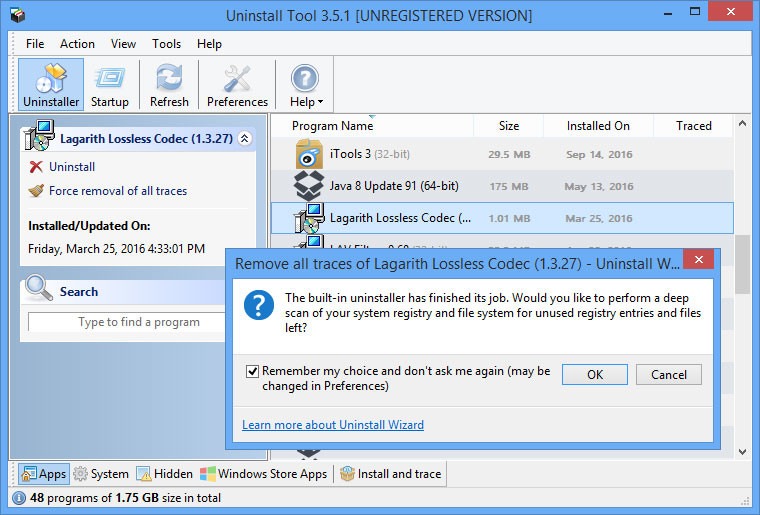Switch to the Windows Store Apps tab
This screenshot has width=760, height=515.
click(264, 473)
